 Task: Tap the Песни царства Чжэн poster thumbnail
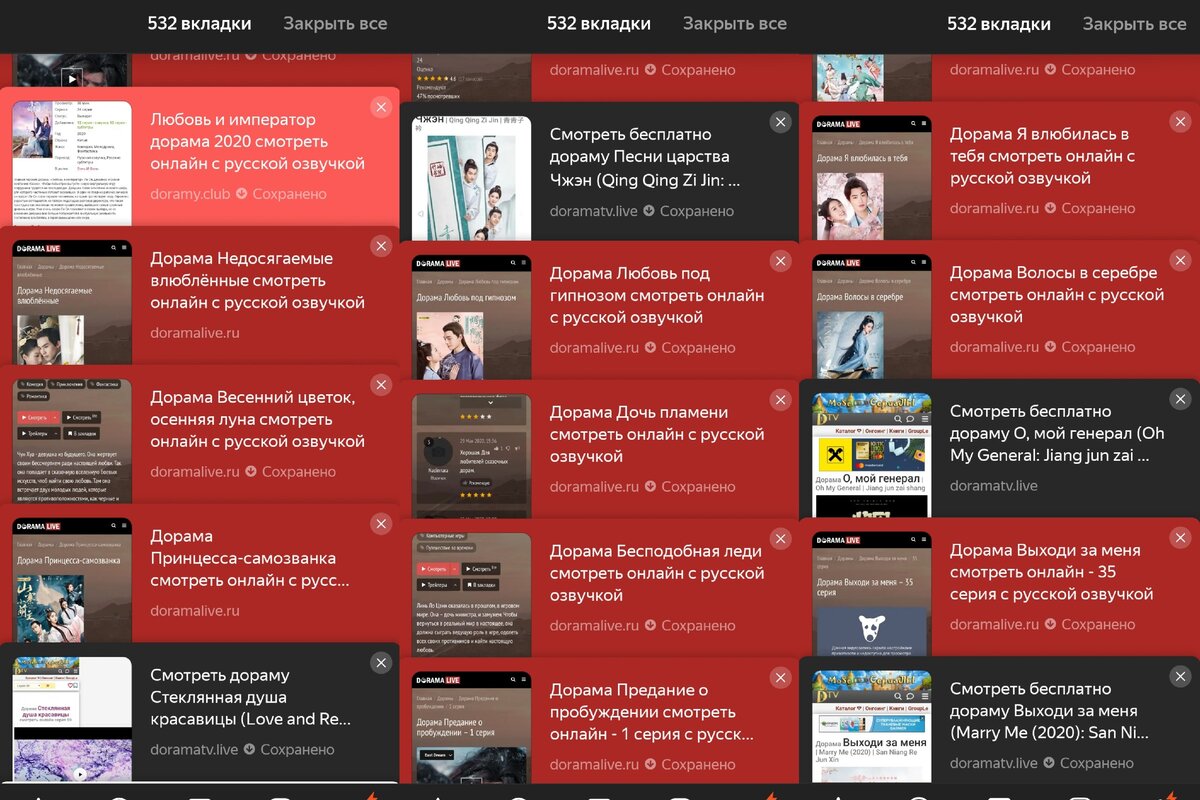[x=472, y=177]
